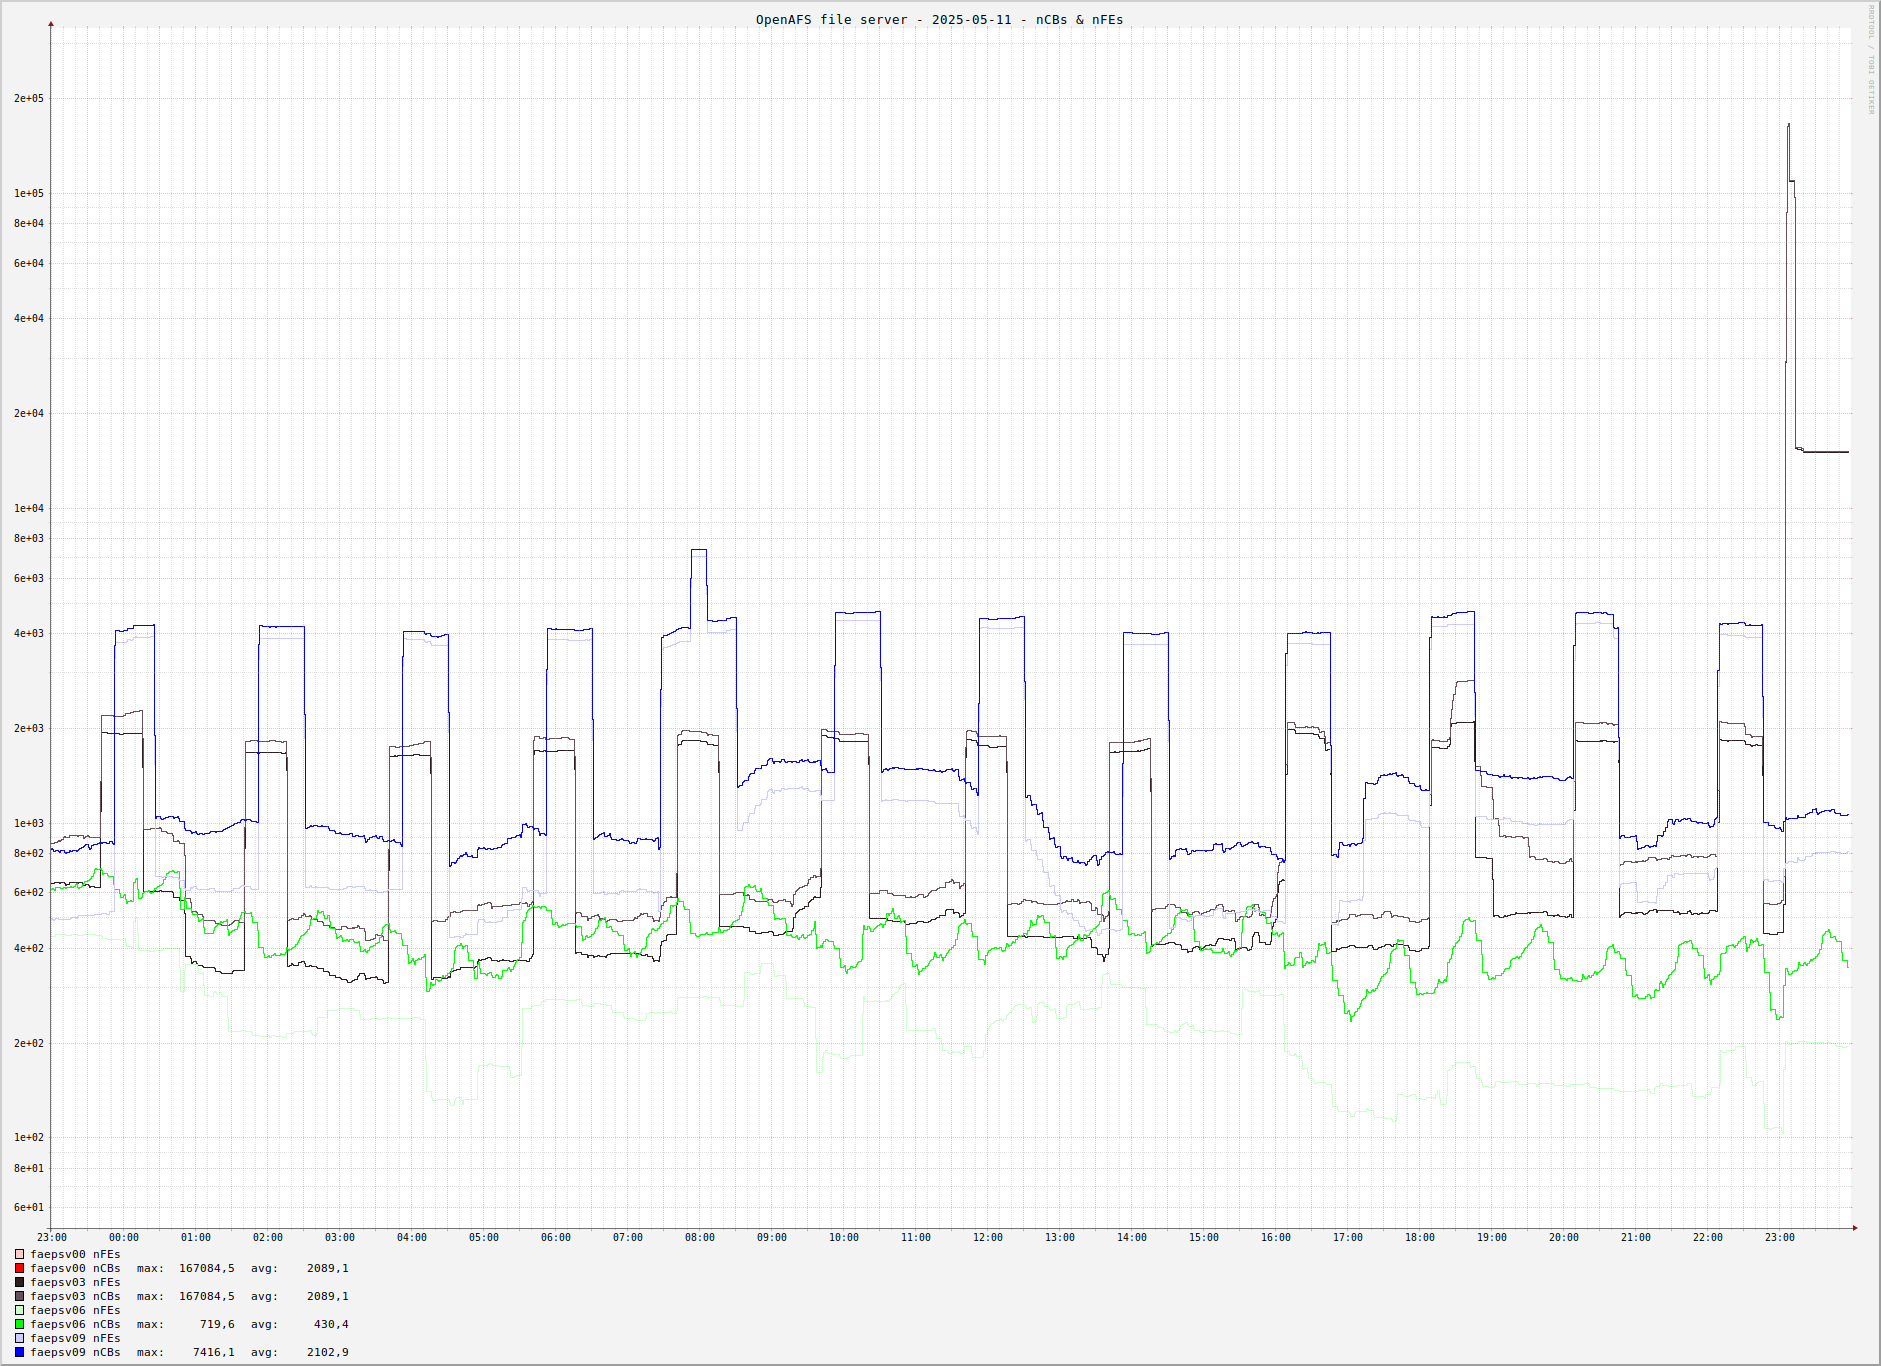Click the 2e+05 y-axis label
Image resolution: width=1881 pixels, height=1366 pixels.
(29, 99)
